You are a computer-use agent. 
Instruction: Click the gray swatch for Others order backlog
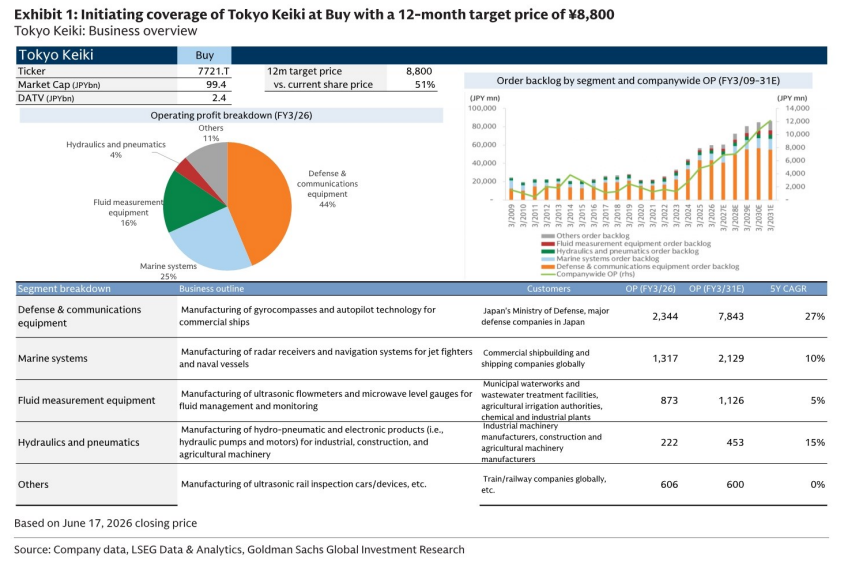547,236
